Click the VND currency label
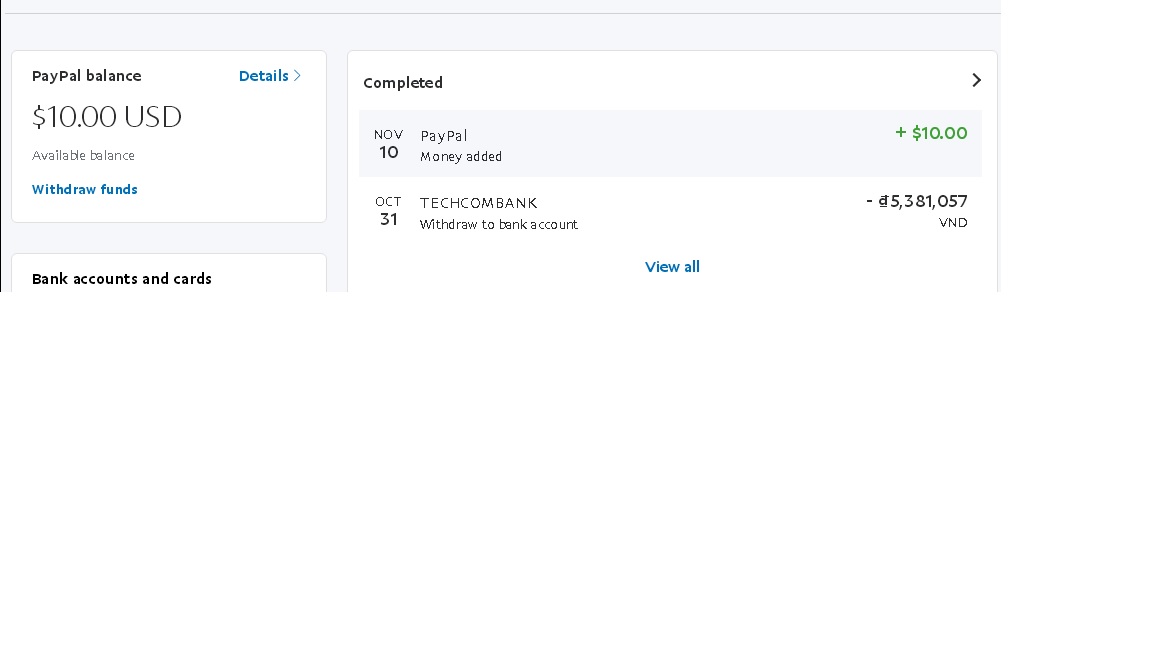 click(953, 223)
